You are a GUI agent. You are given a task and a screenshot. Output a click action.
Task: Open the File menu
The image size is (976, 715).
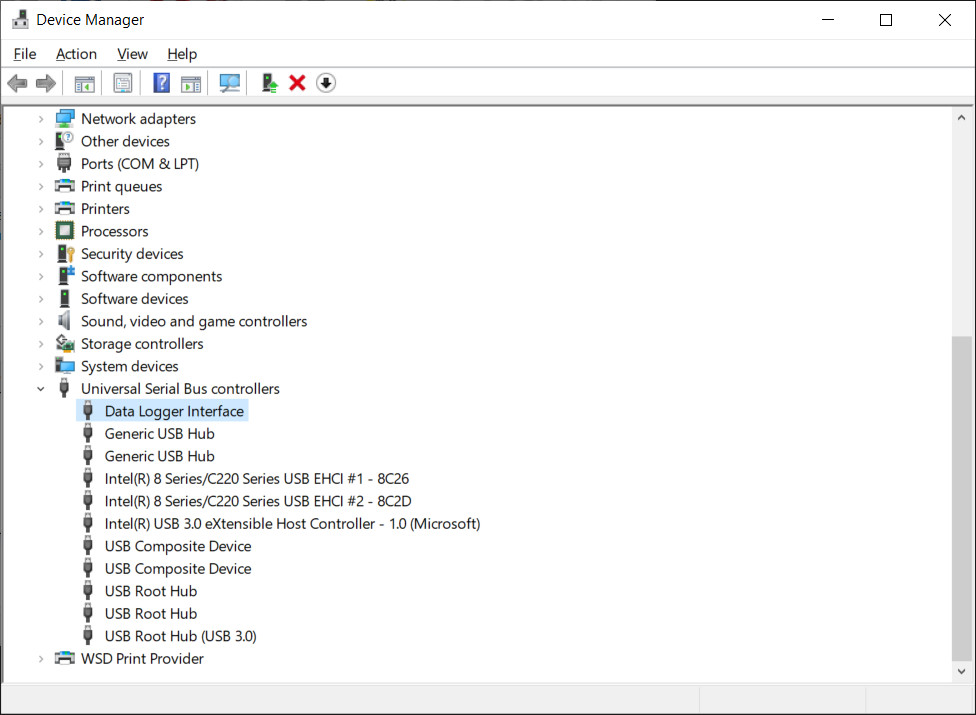tap(25, 54)
